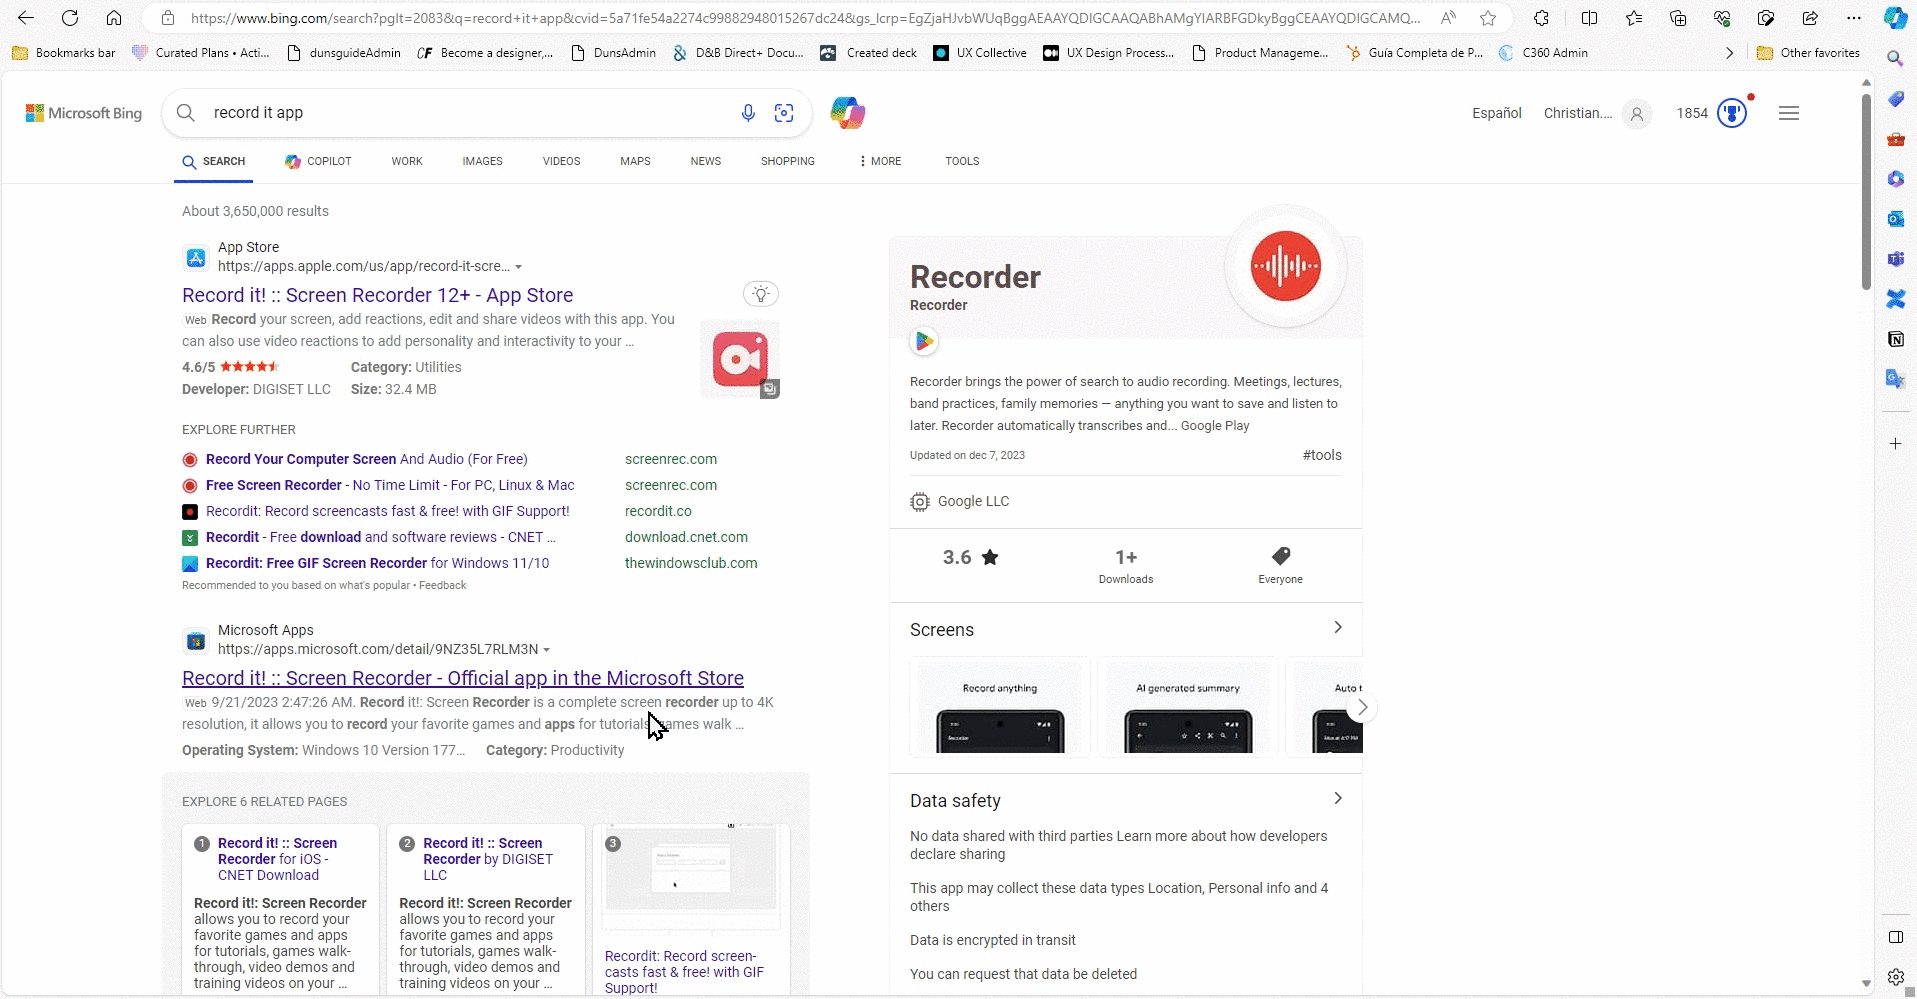The width and height of the screenshot is (1917, 999).
Task: Open the Split screen icon
Action: [1589, 18]
